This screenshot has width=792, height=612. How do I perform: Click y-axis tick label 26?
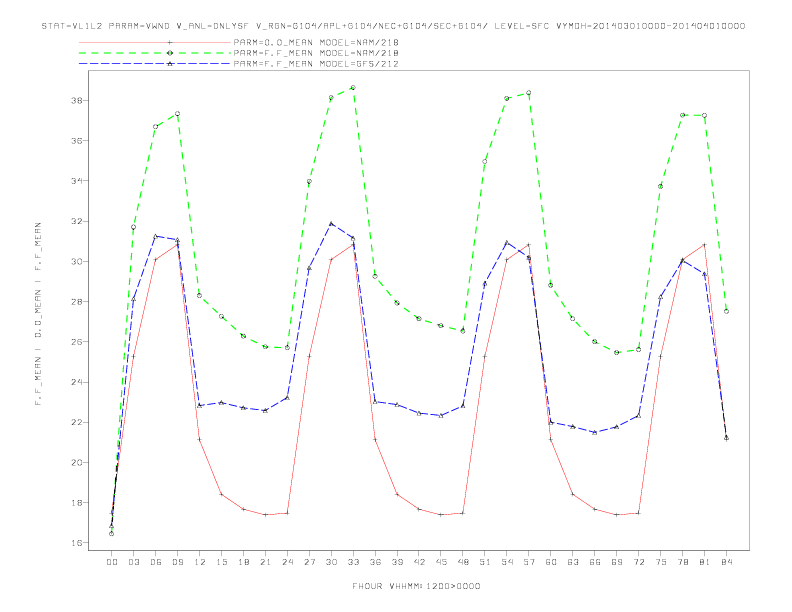[77, 342]
